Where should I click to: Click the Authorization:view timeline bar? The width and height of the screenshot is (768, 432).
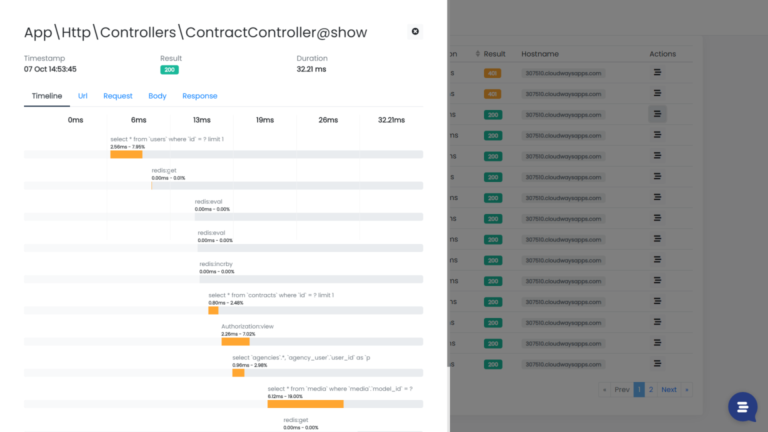tap(235, 342)
